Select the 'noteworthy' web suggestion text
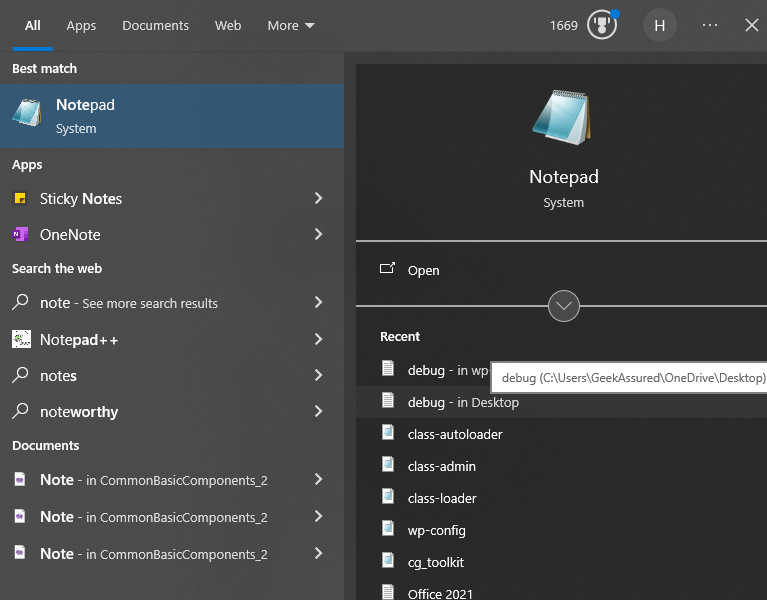This screenshot has width=767, height=600. pos(79,412)
